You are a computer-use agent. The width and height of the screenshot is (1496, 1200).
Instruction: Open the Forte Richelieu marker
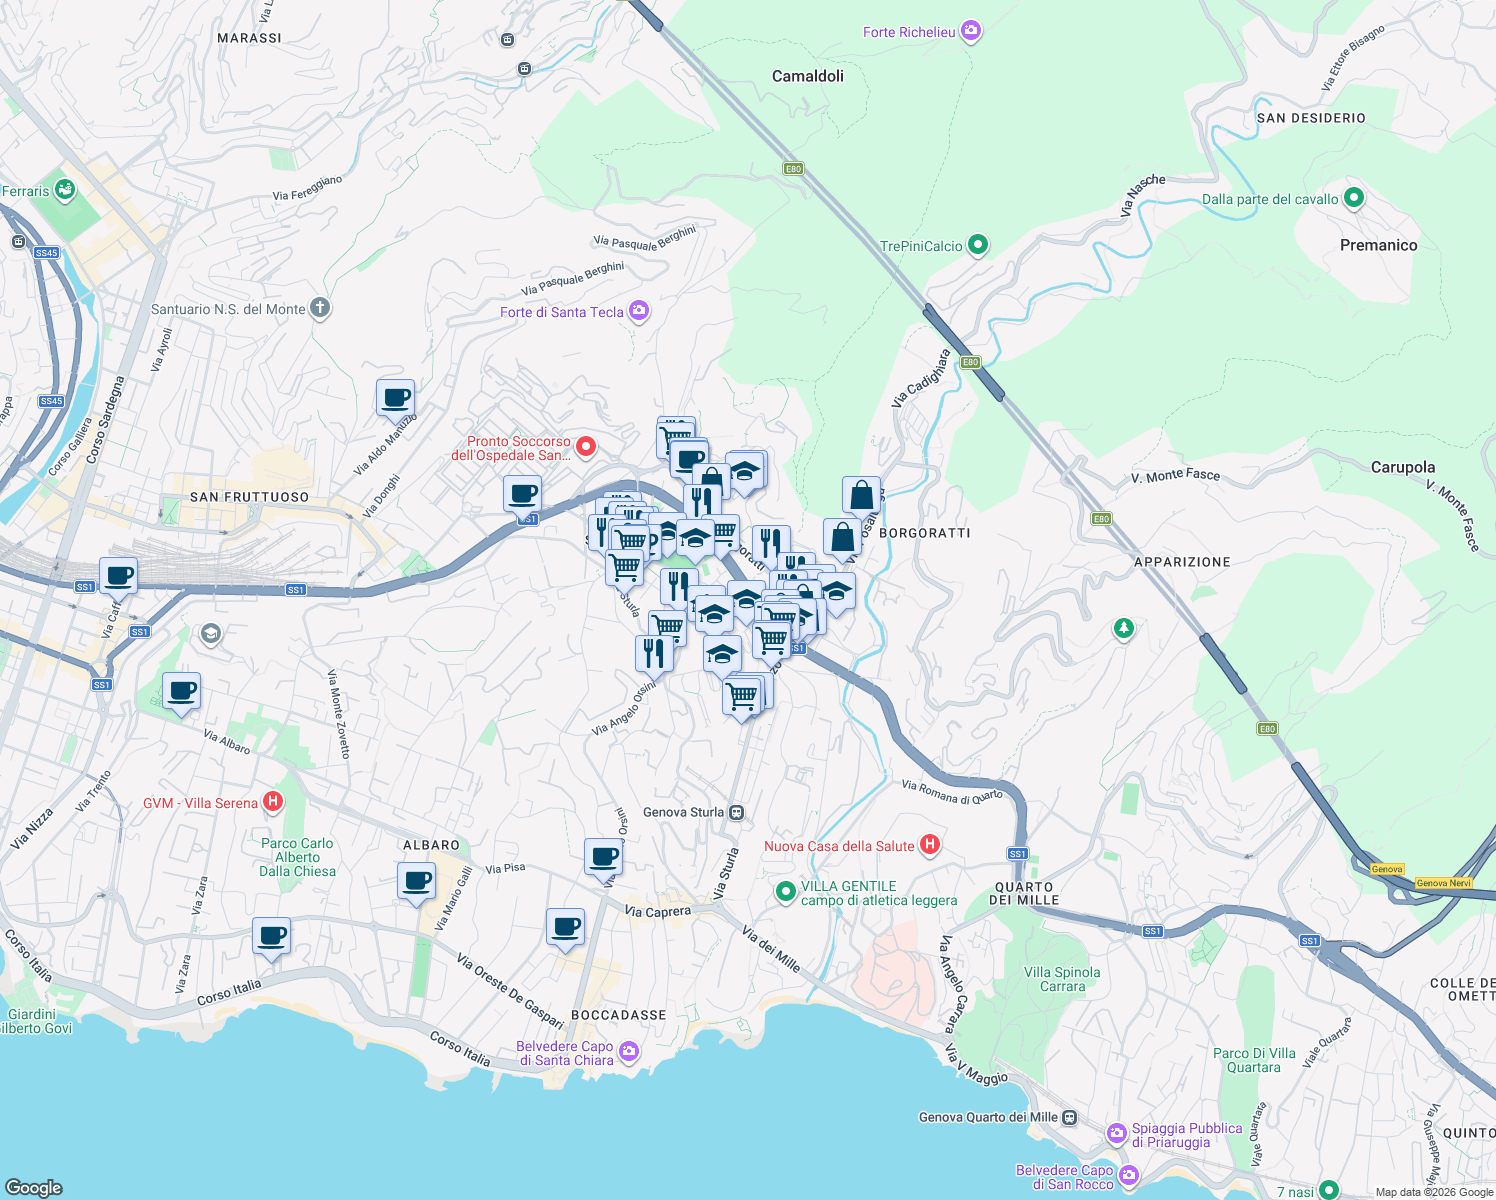coord(969,30)
